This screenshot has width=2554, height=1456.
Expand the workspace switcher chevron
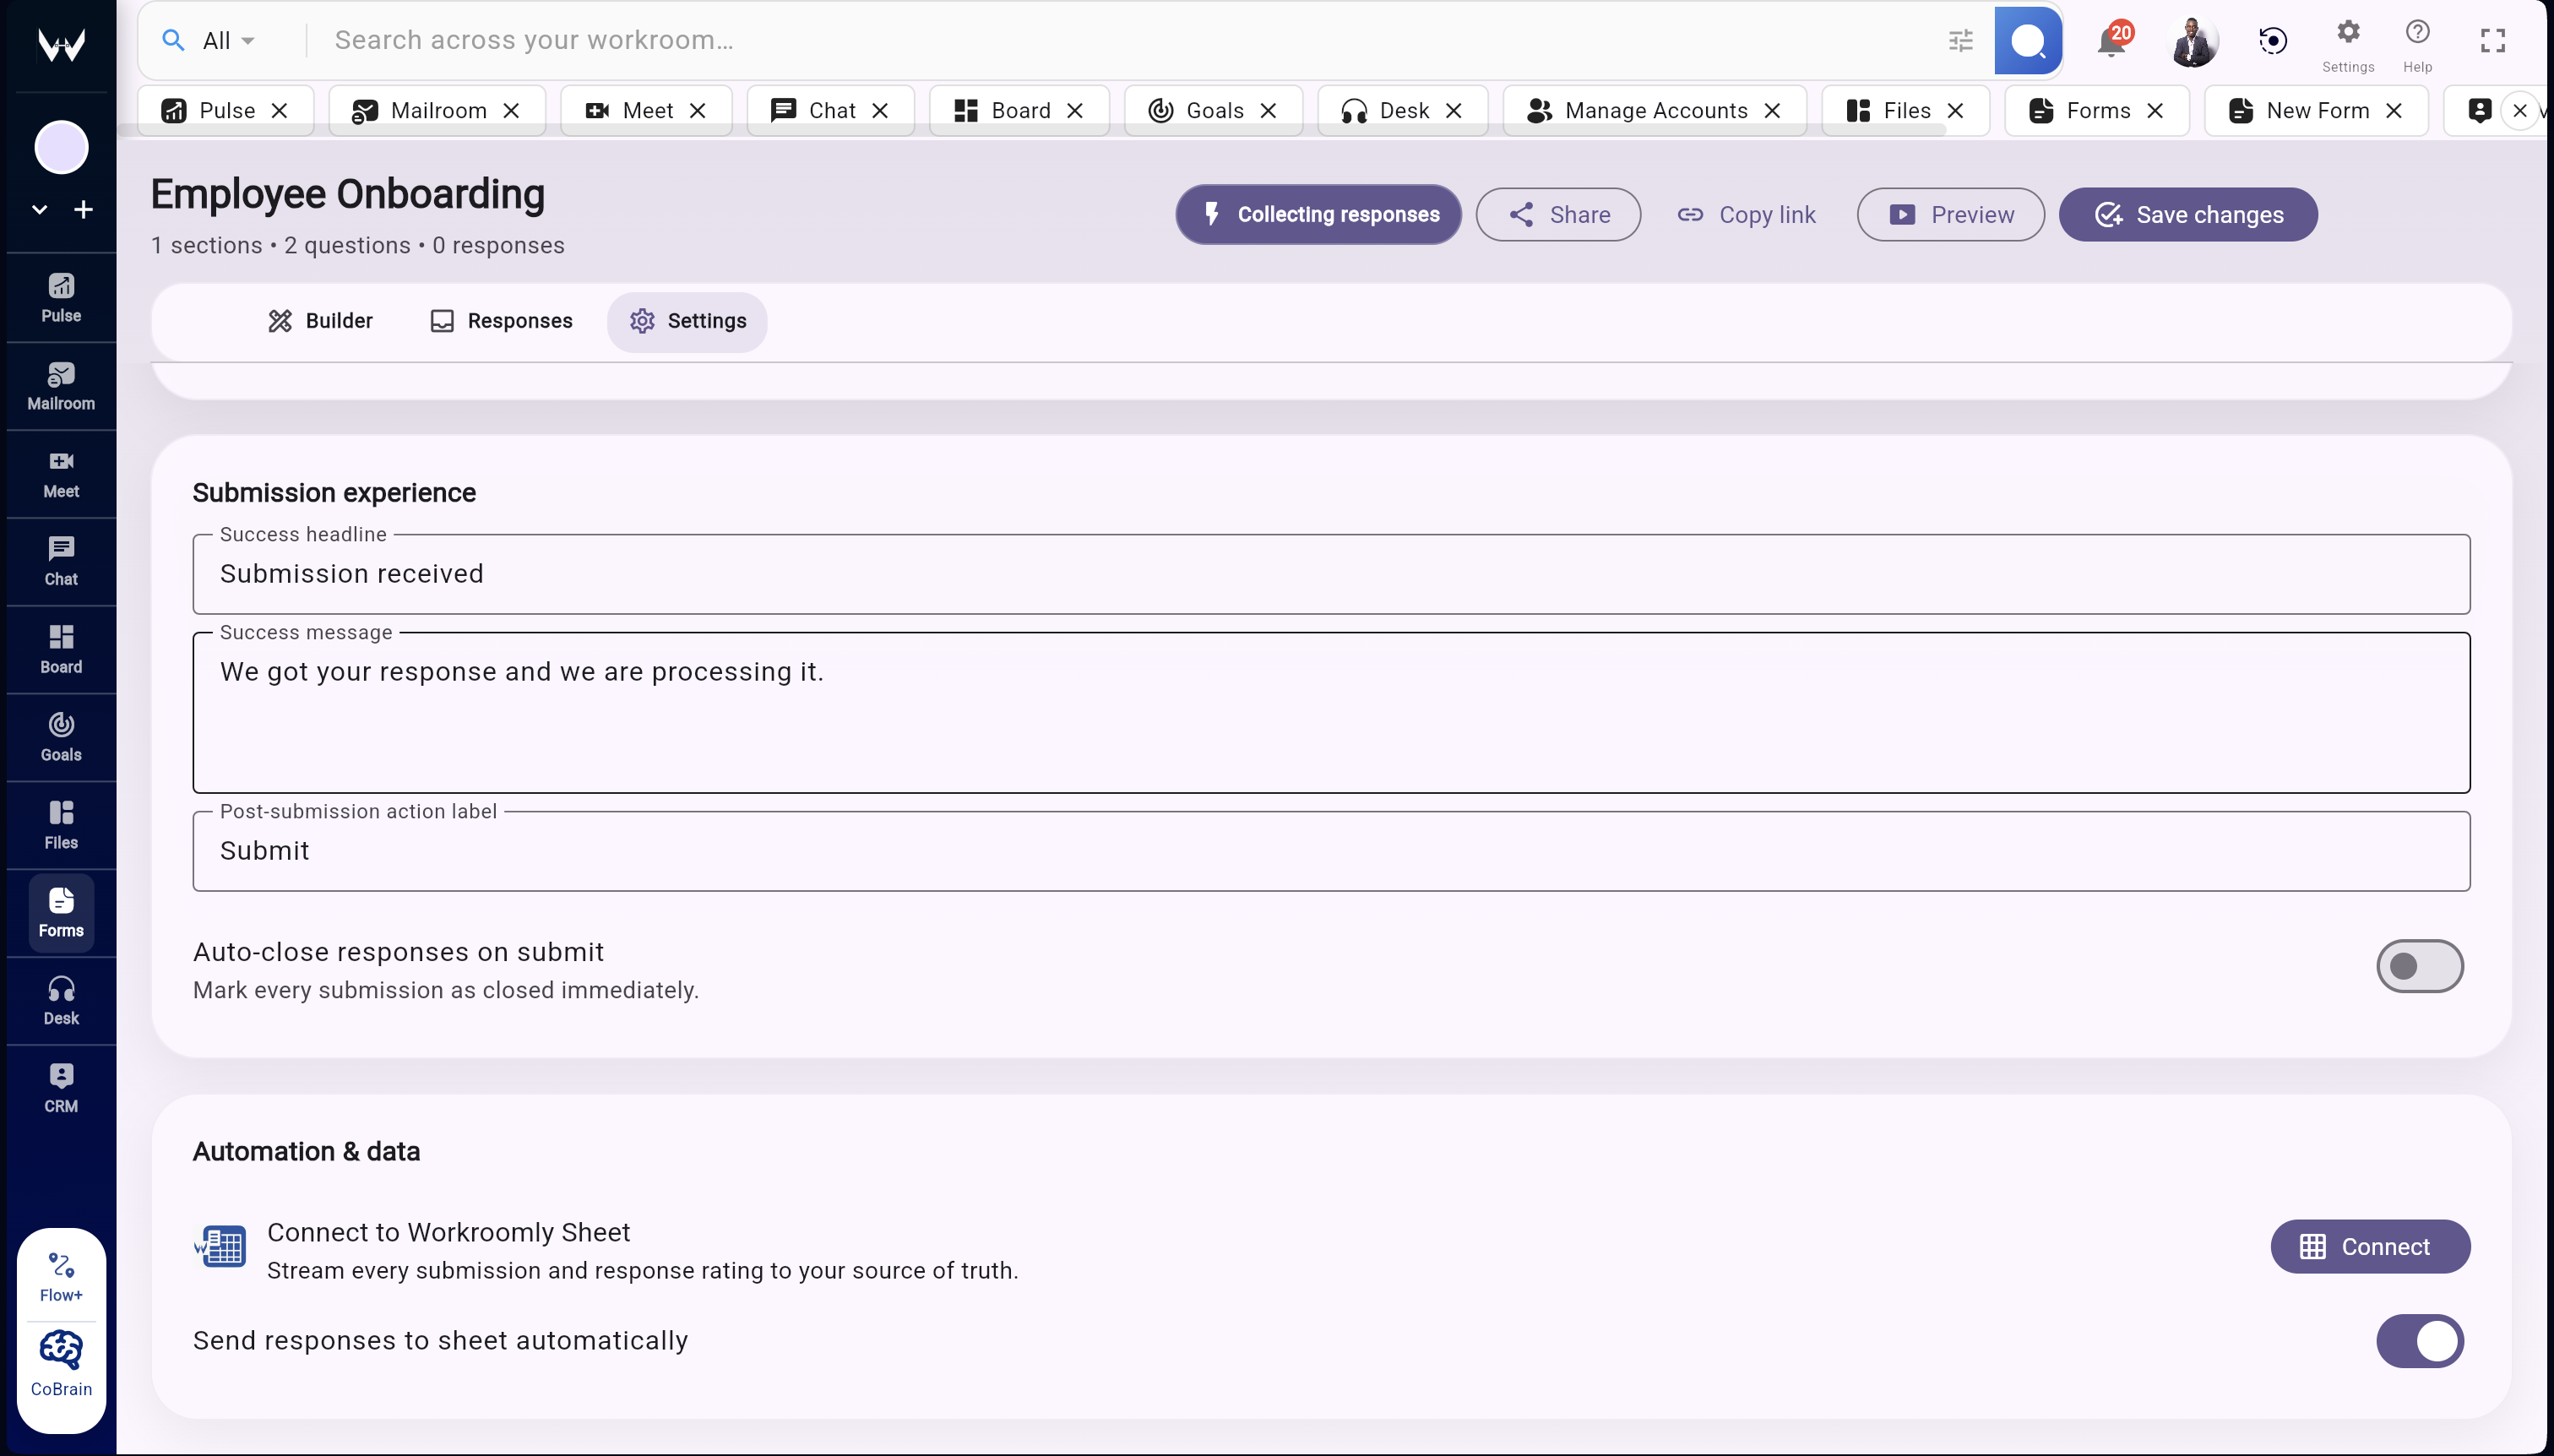(38, 209)
